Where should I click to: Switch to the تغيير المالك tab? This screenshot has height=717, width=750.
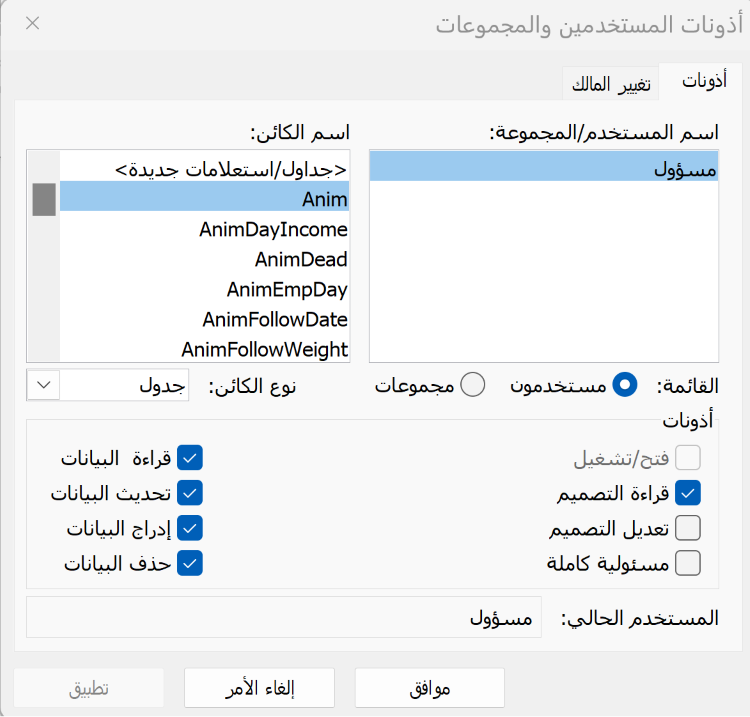pos(611,84)
